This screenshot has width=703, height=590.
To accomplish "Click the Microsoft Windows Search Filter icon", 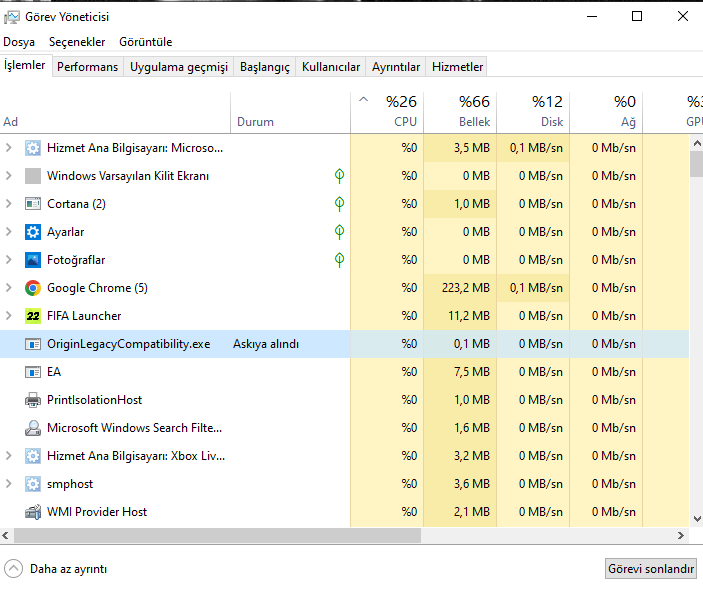I will click(33, 428).
